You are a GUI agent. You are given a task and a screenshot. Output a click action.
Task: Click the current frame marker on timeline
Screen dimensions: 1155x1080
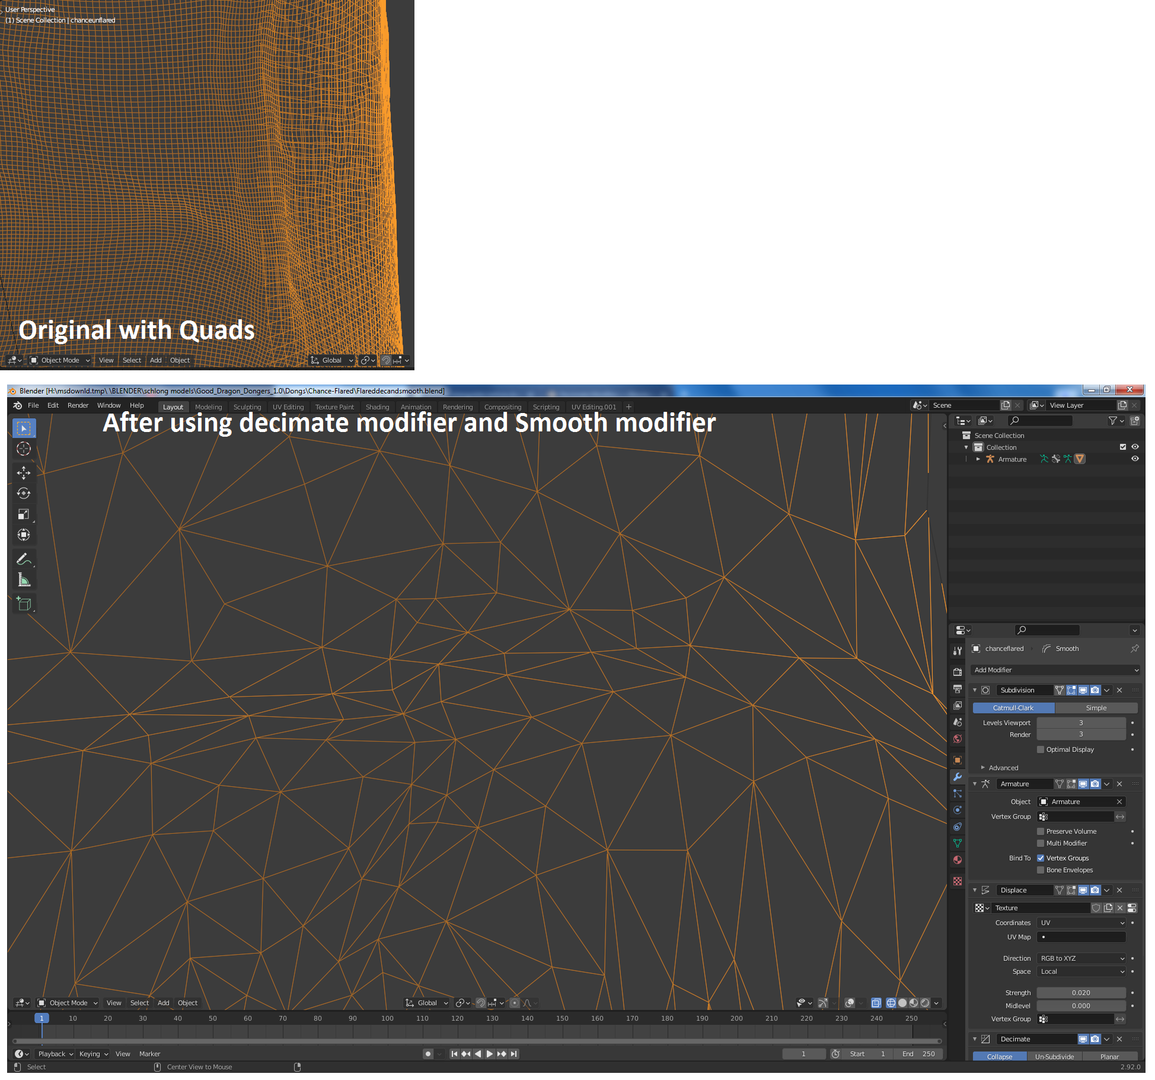click(41, 1018)
